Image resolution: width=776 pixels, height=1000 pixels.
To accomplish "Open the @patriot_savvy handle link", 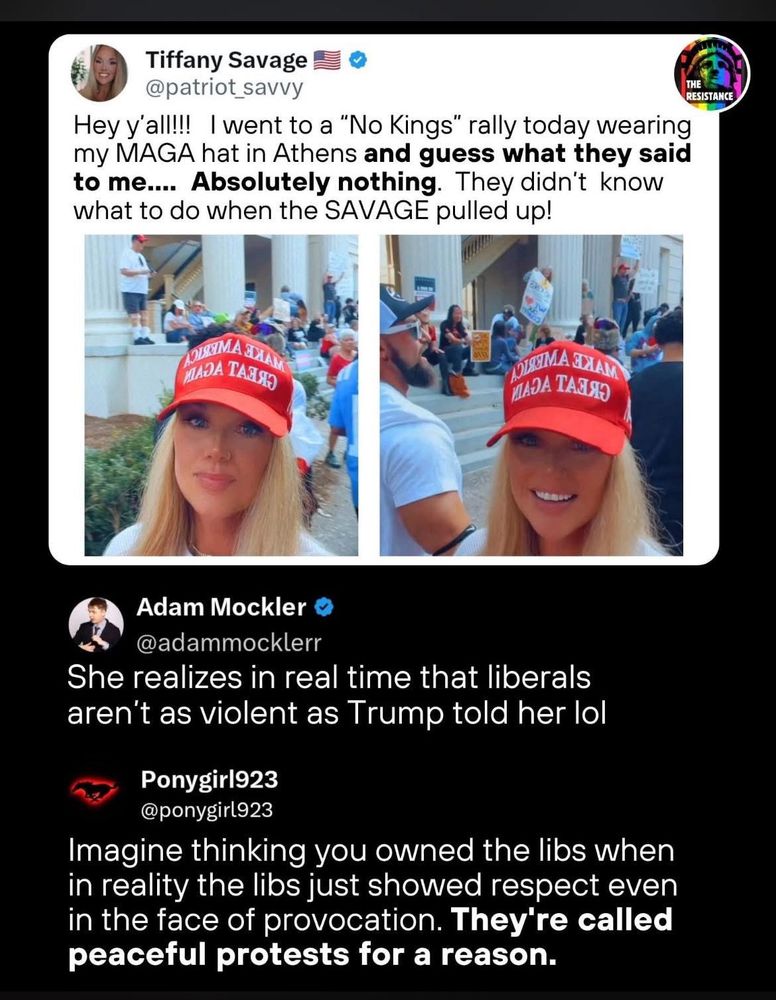I will coord(224,87).
